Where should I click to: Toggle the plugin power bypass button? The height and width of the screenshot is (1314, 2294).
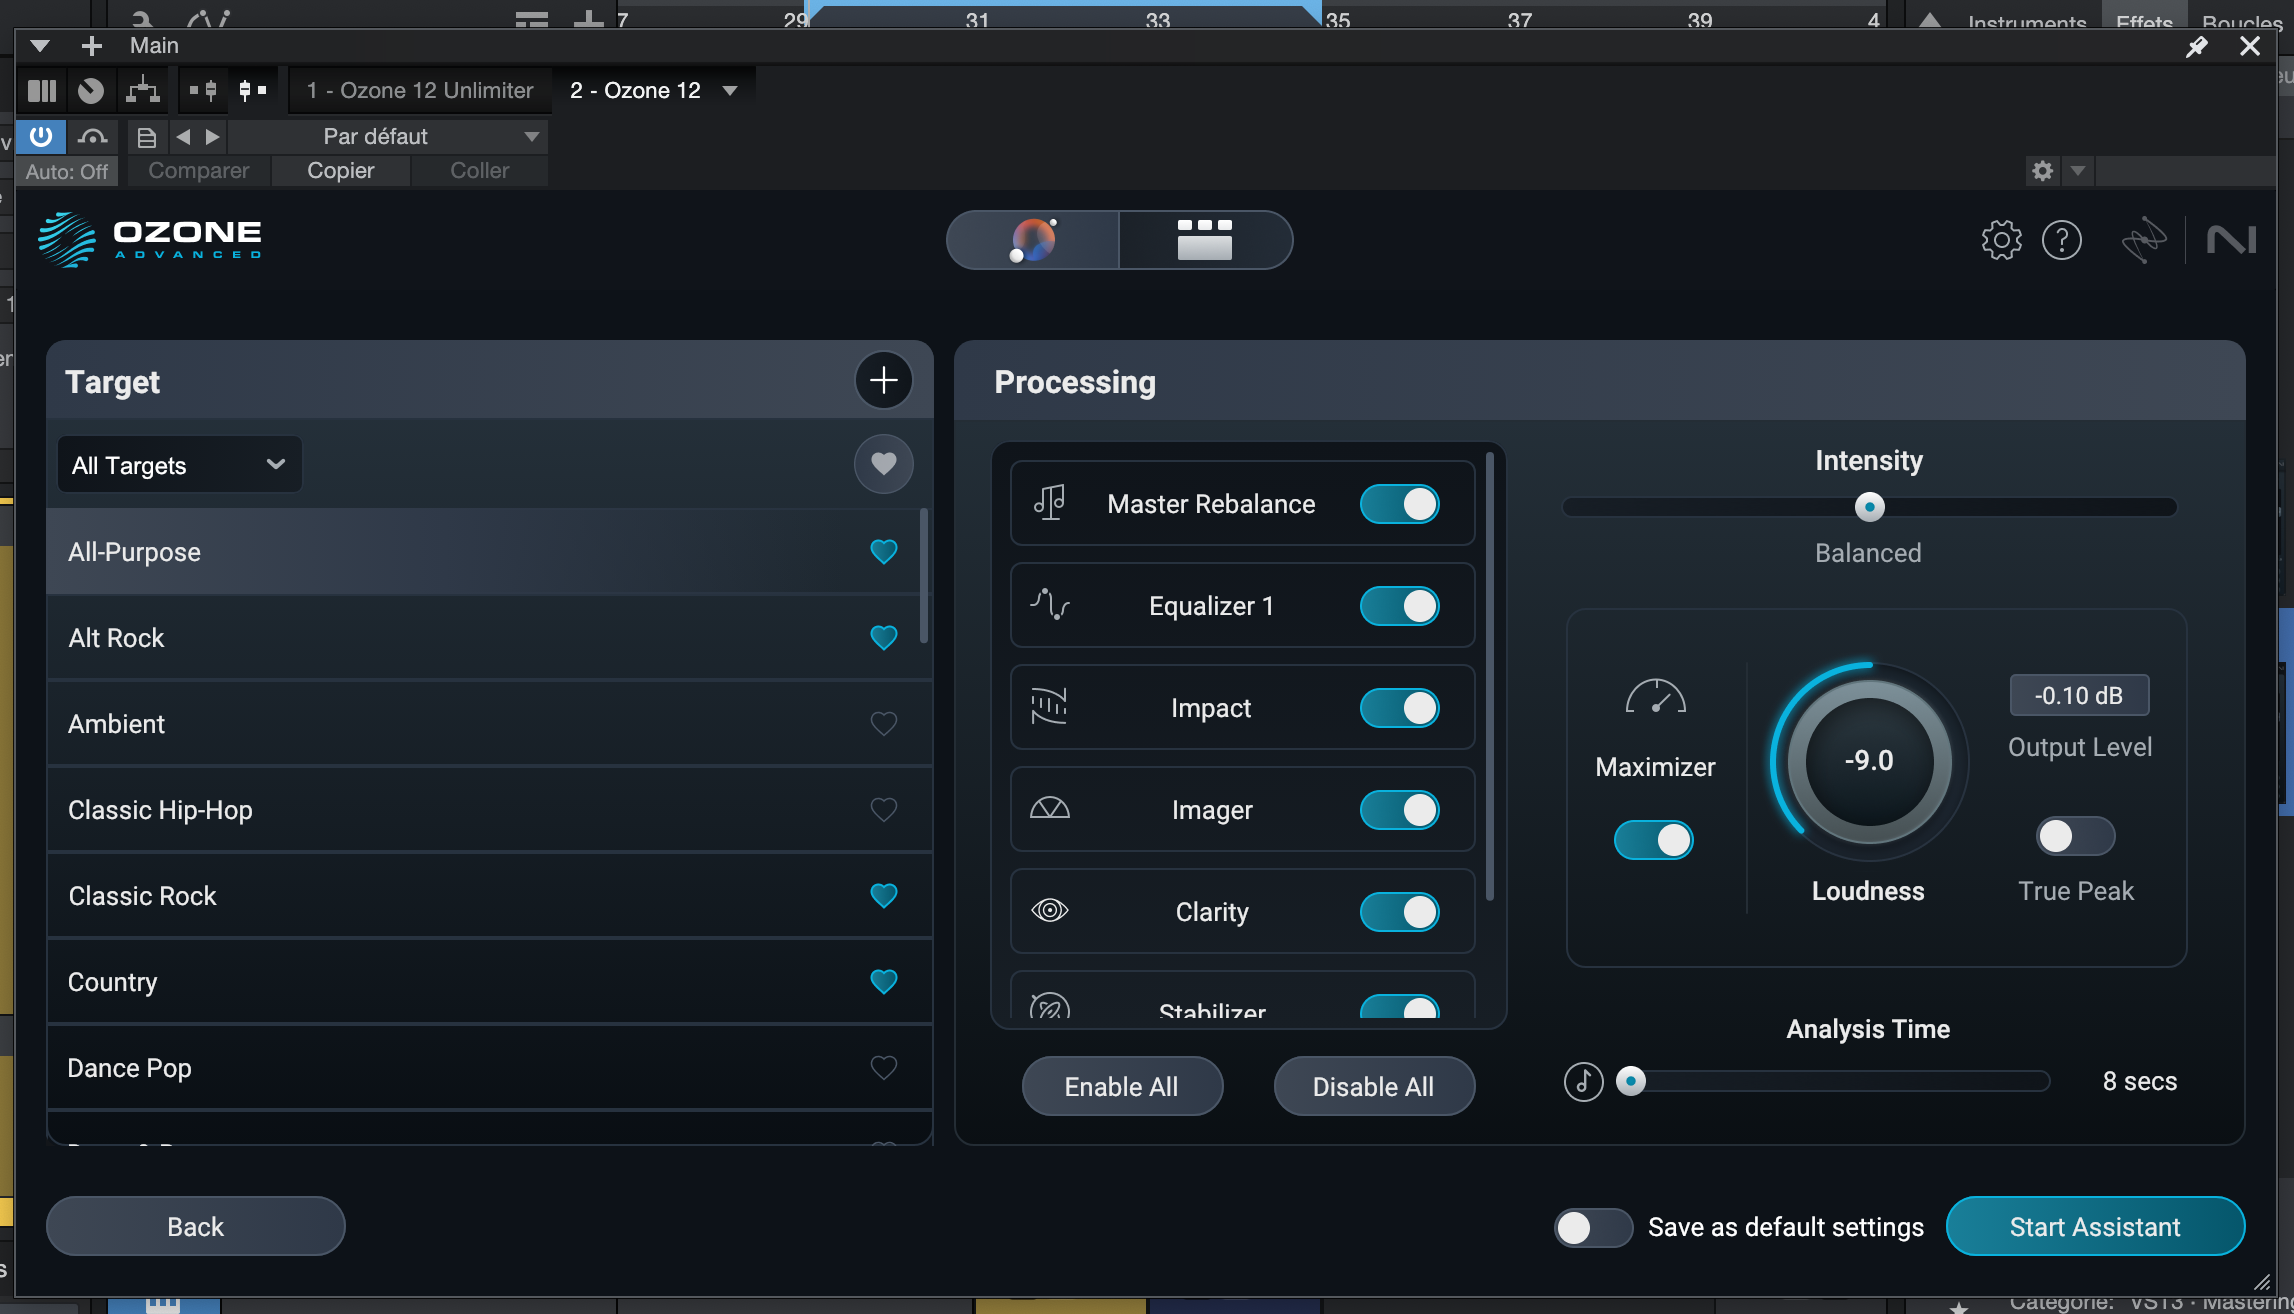pyautogui.click(x=41, y=136)
